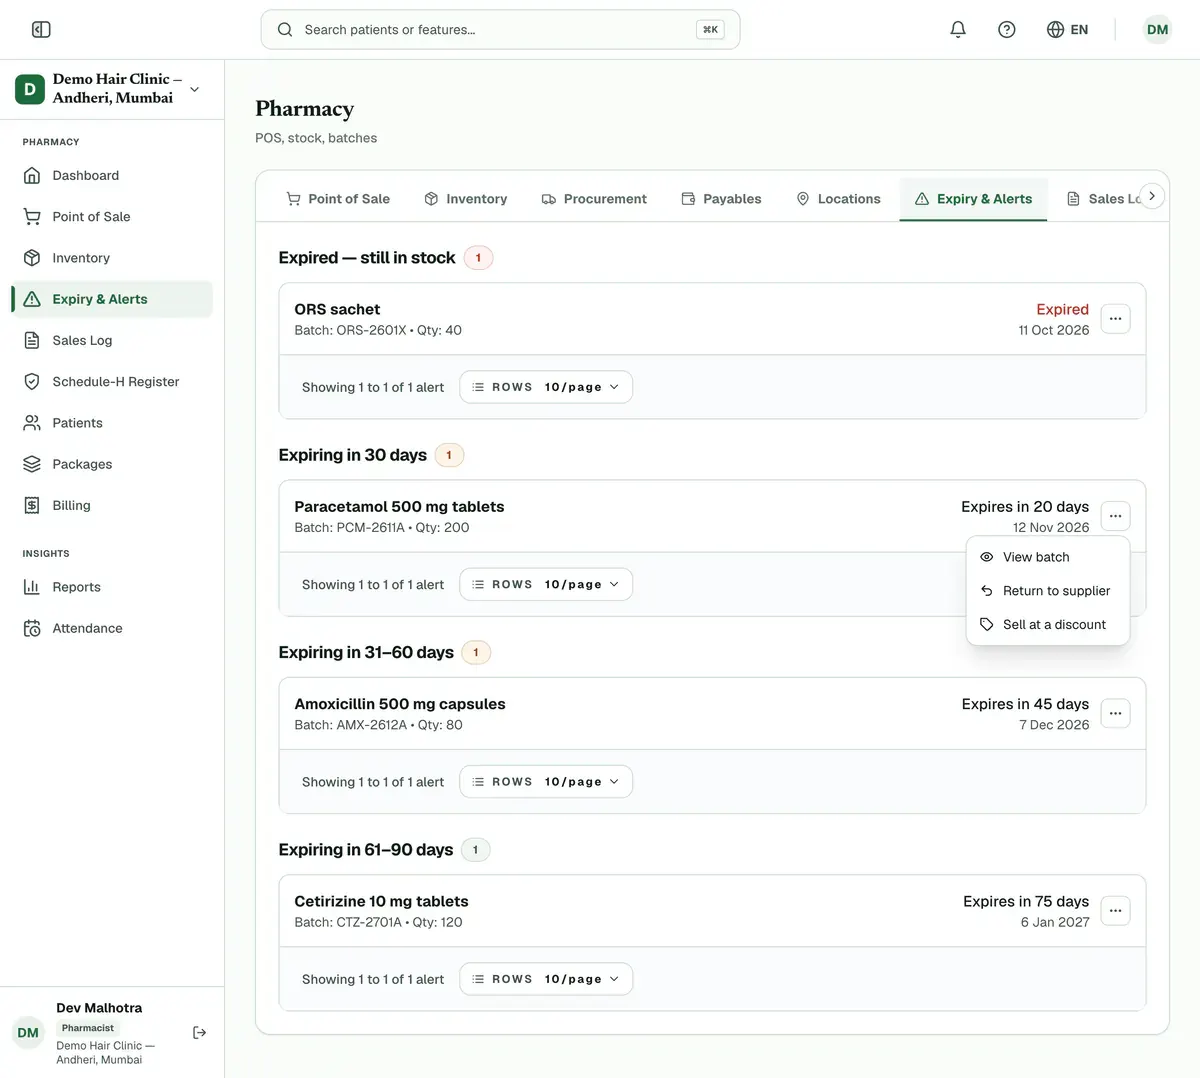Screen dimensions: 1200x1078
Task: Click the Amoxicillin 500 mg capsules row
Action: pos(712,714)
